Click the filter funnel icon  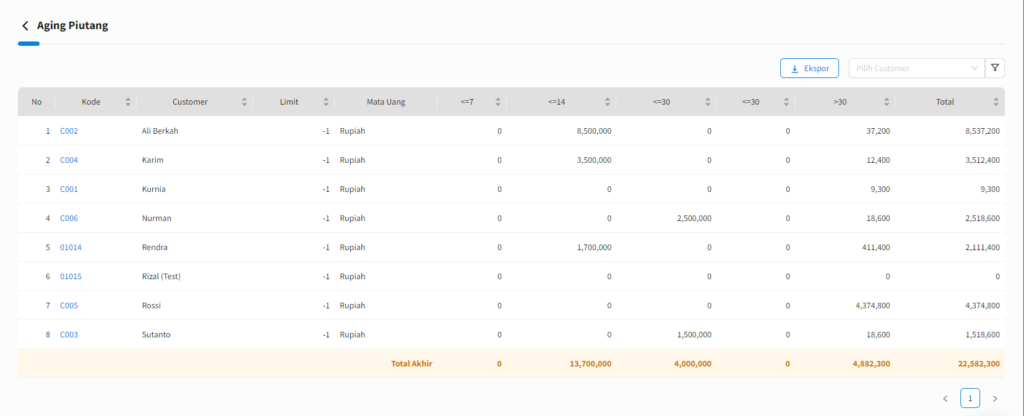[995, 68]
